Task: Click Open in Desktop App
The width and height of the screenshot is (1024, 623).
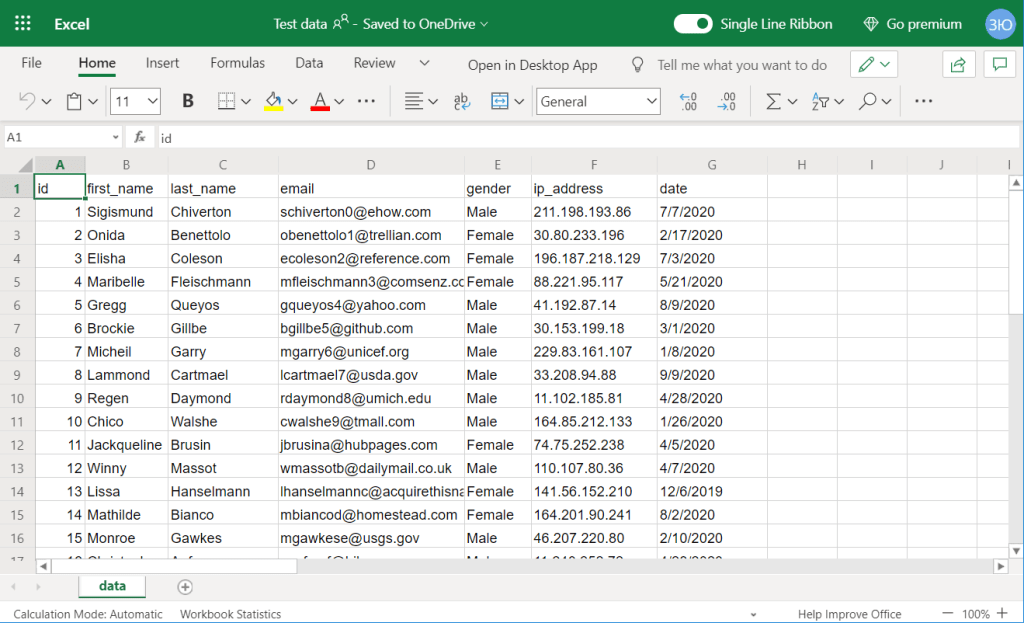Action: click(532, 64)
